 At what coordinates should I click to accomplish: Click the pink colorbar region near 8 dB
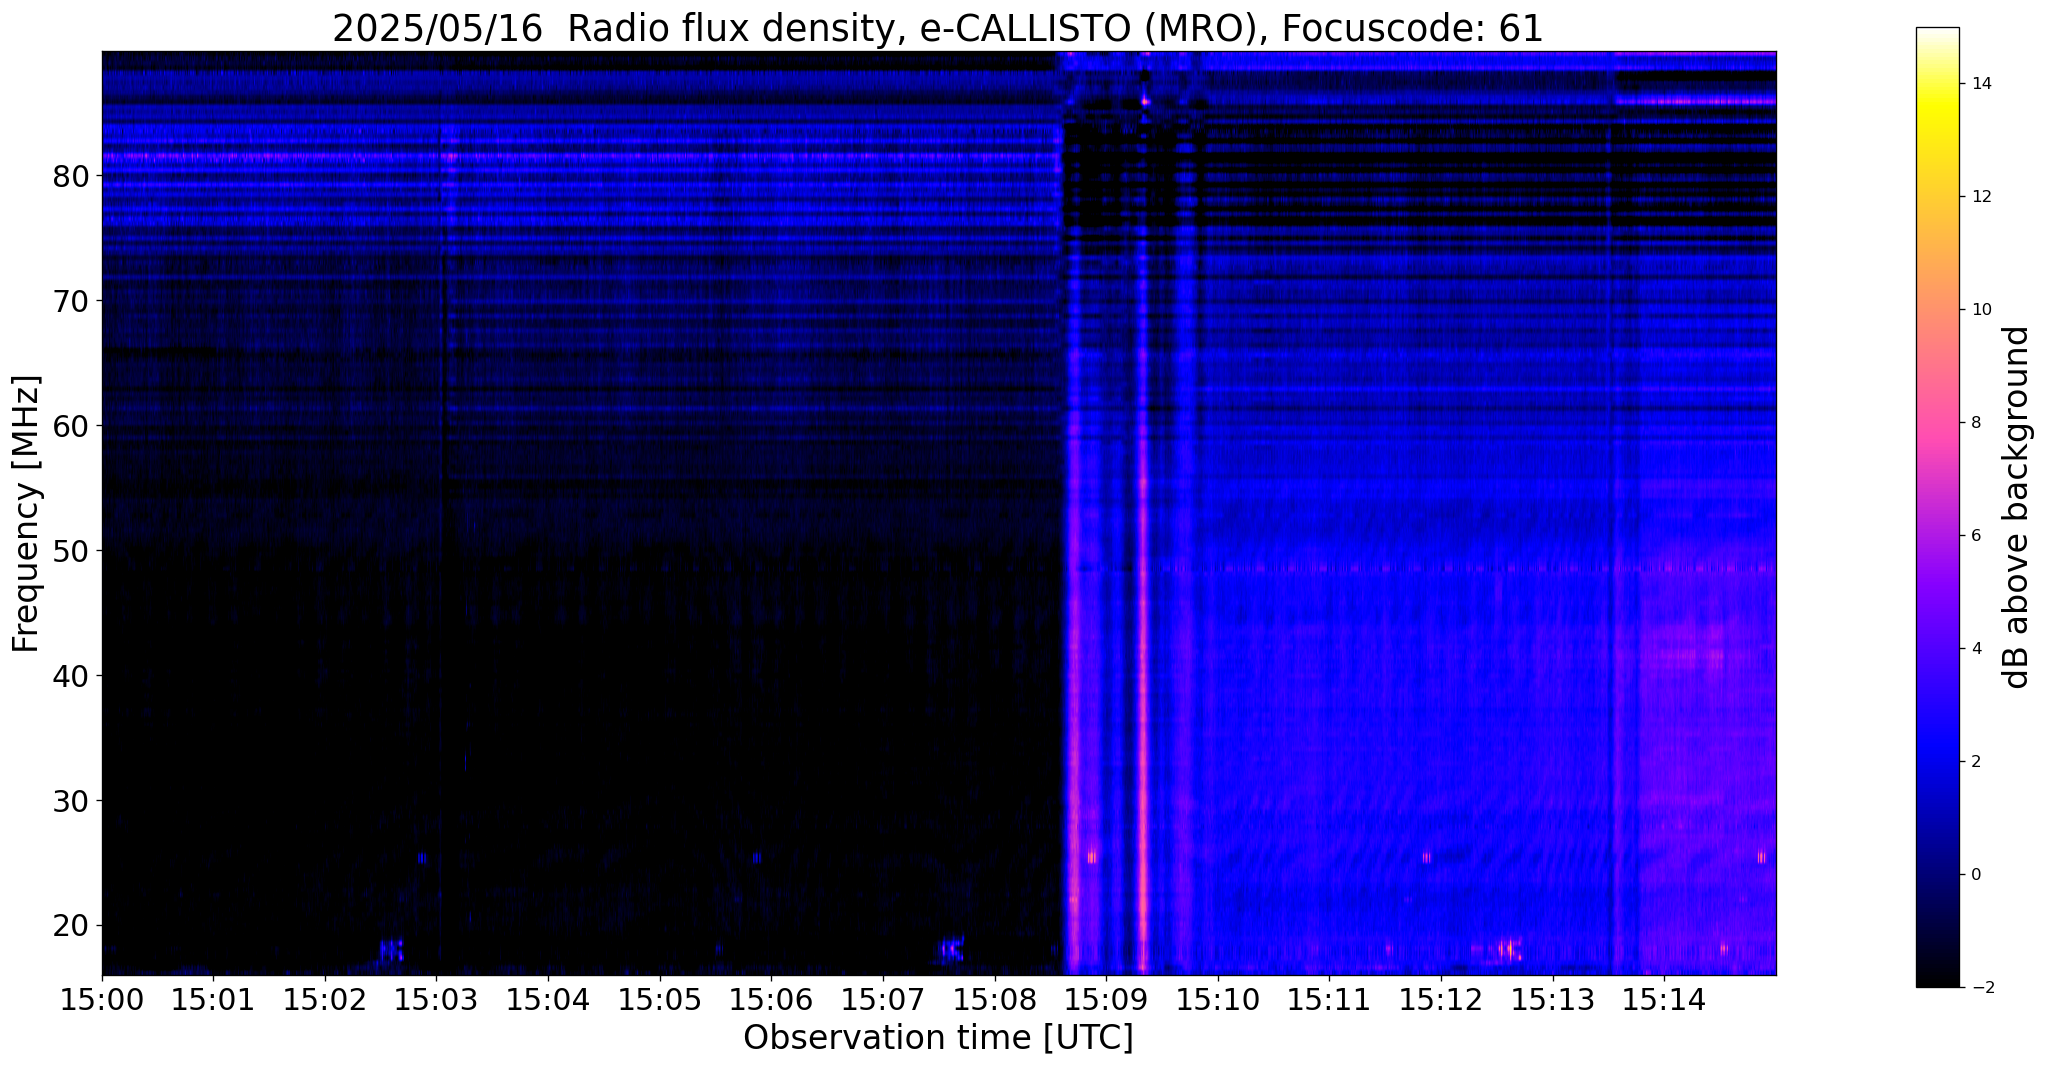[x=1937, y=423]
